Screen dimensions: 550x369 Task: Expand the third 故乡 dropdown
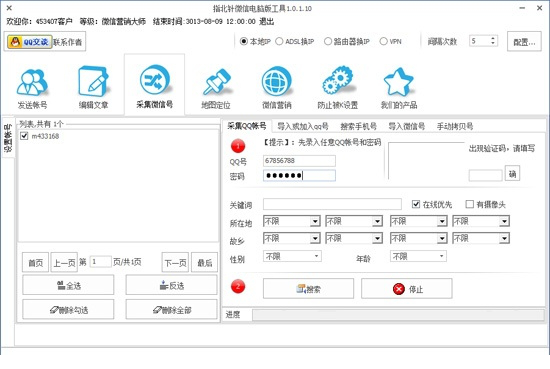coord(442,239)
